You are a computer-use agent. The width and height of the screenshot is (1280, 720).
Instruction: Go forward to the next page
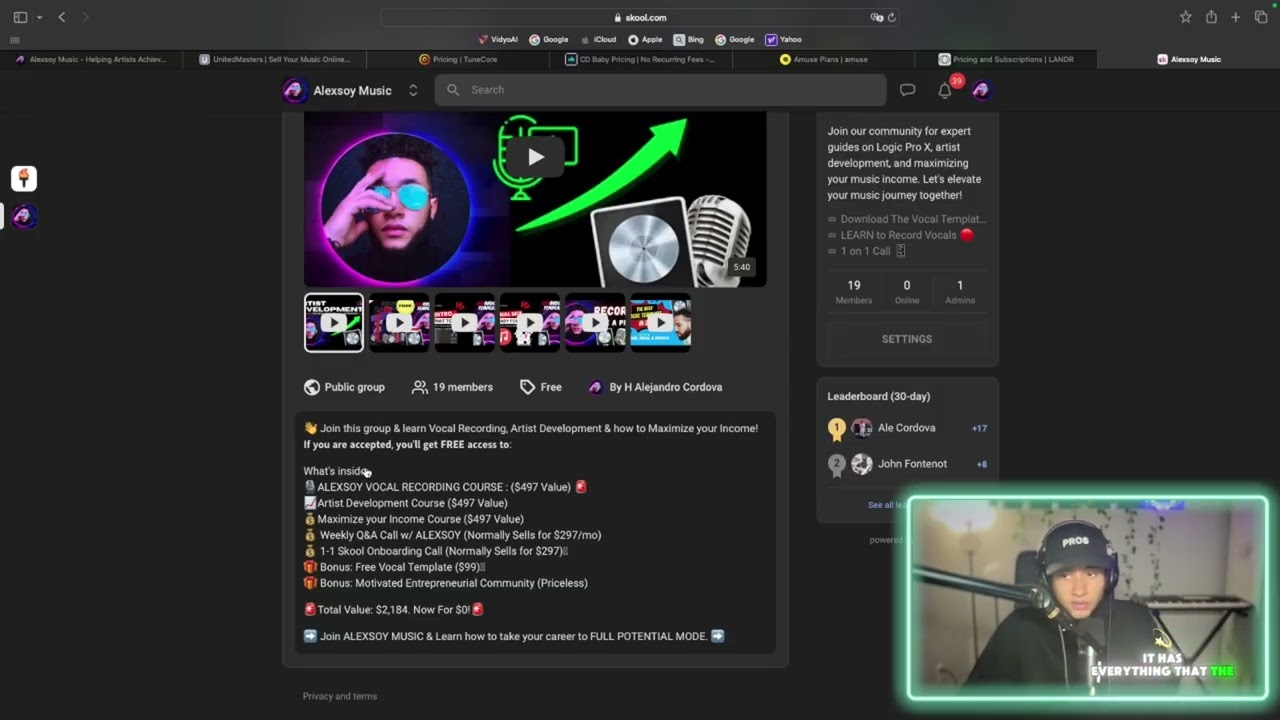pyautogui.click(x=85, y=17)
